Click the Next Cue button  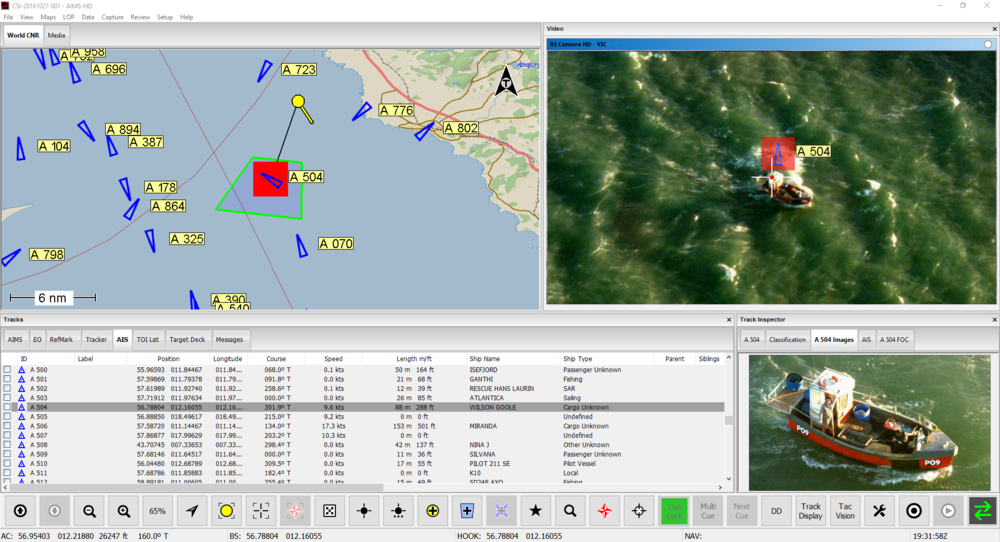(x=742, y=511)
